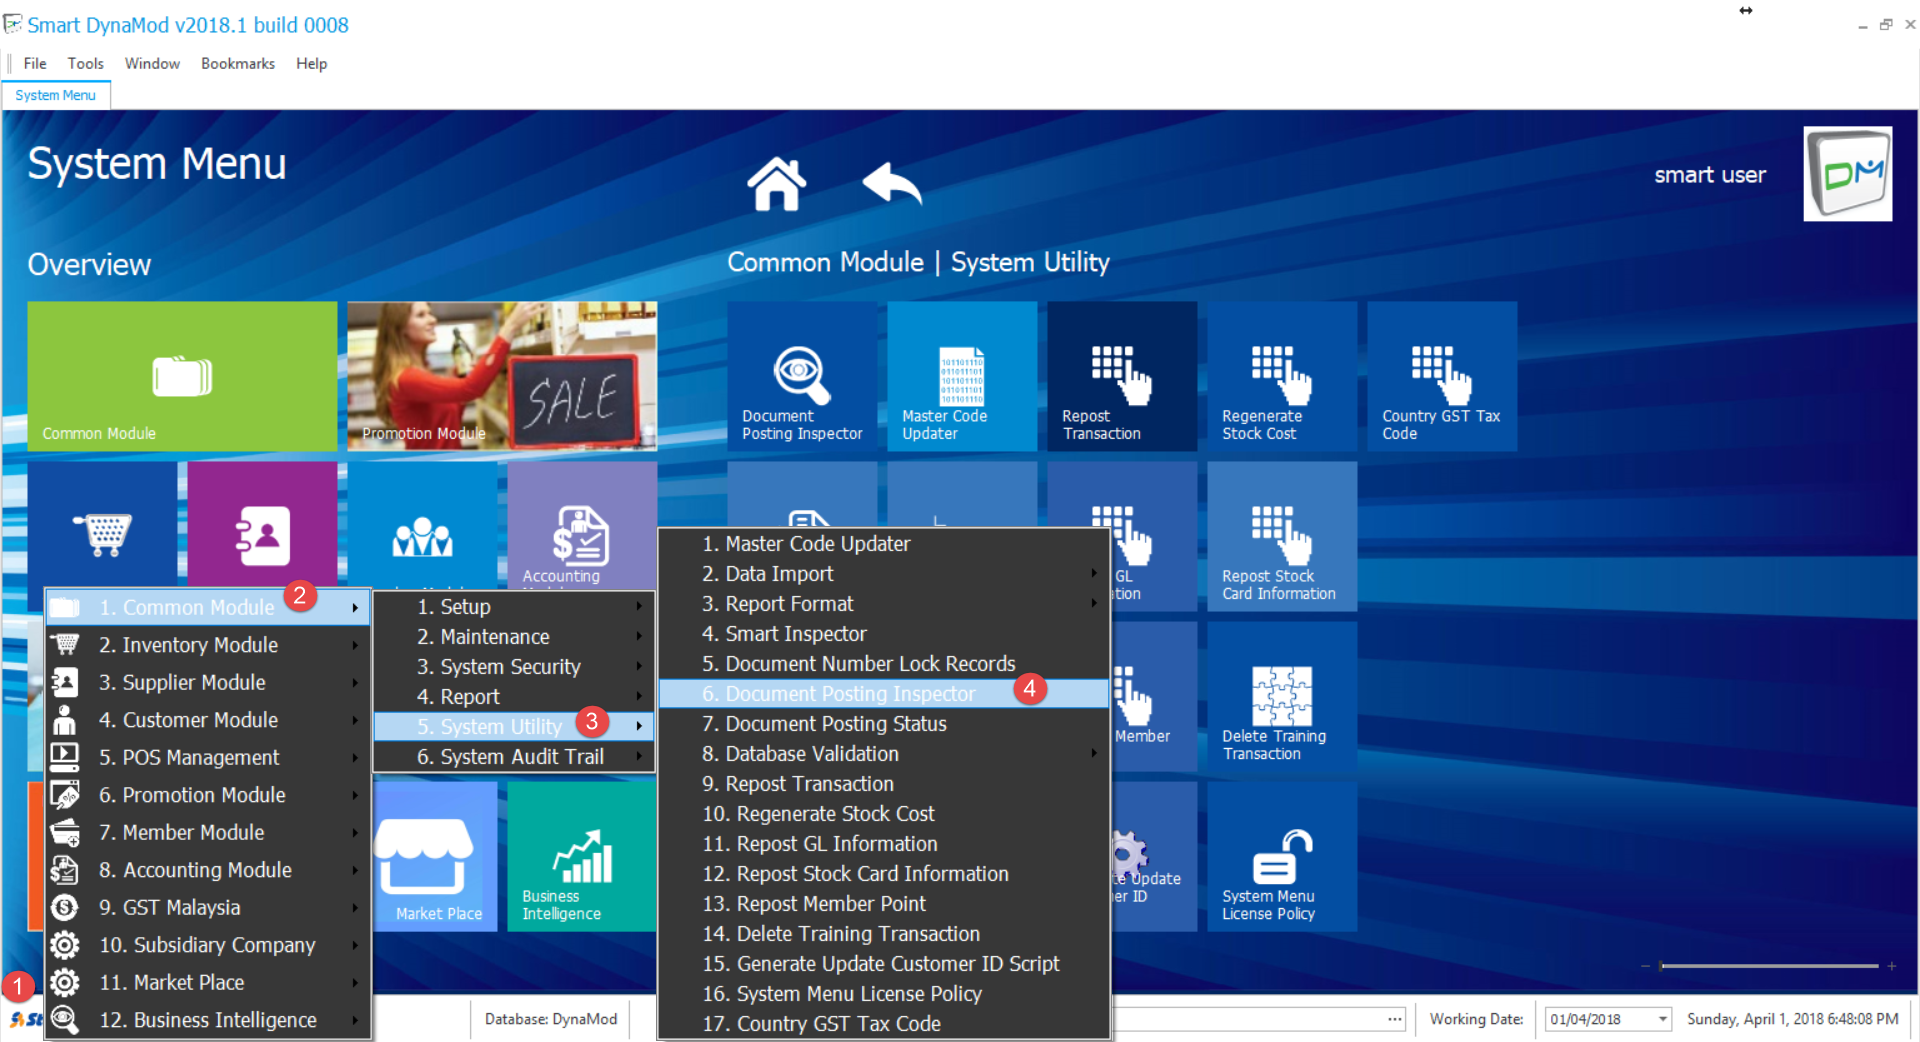Click the purple contact card tile
This screenshot has width=1920, height=1042.
point(262,525)
